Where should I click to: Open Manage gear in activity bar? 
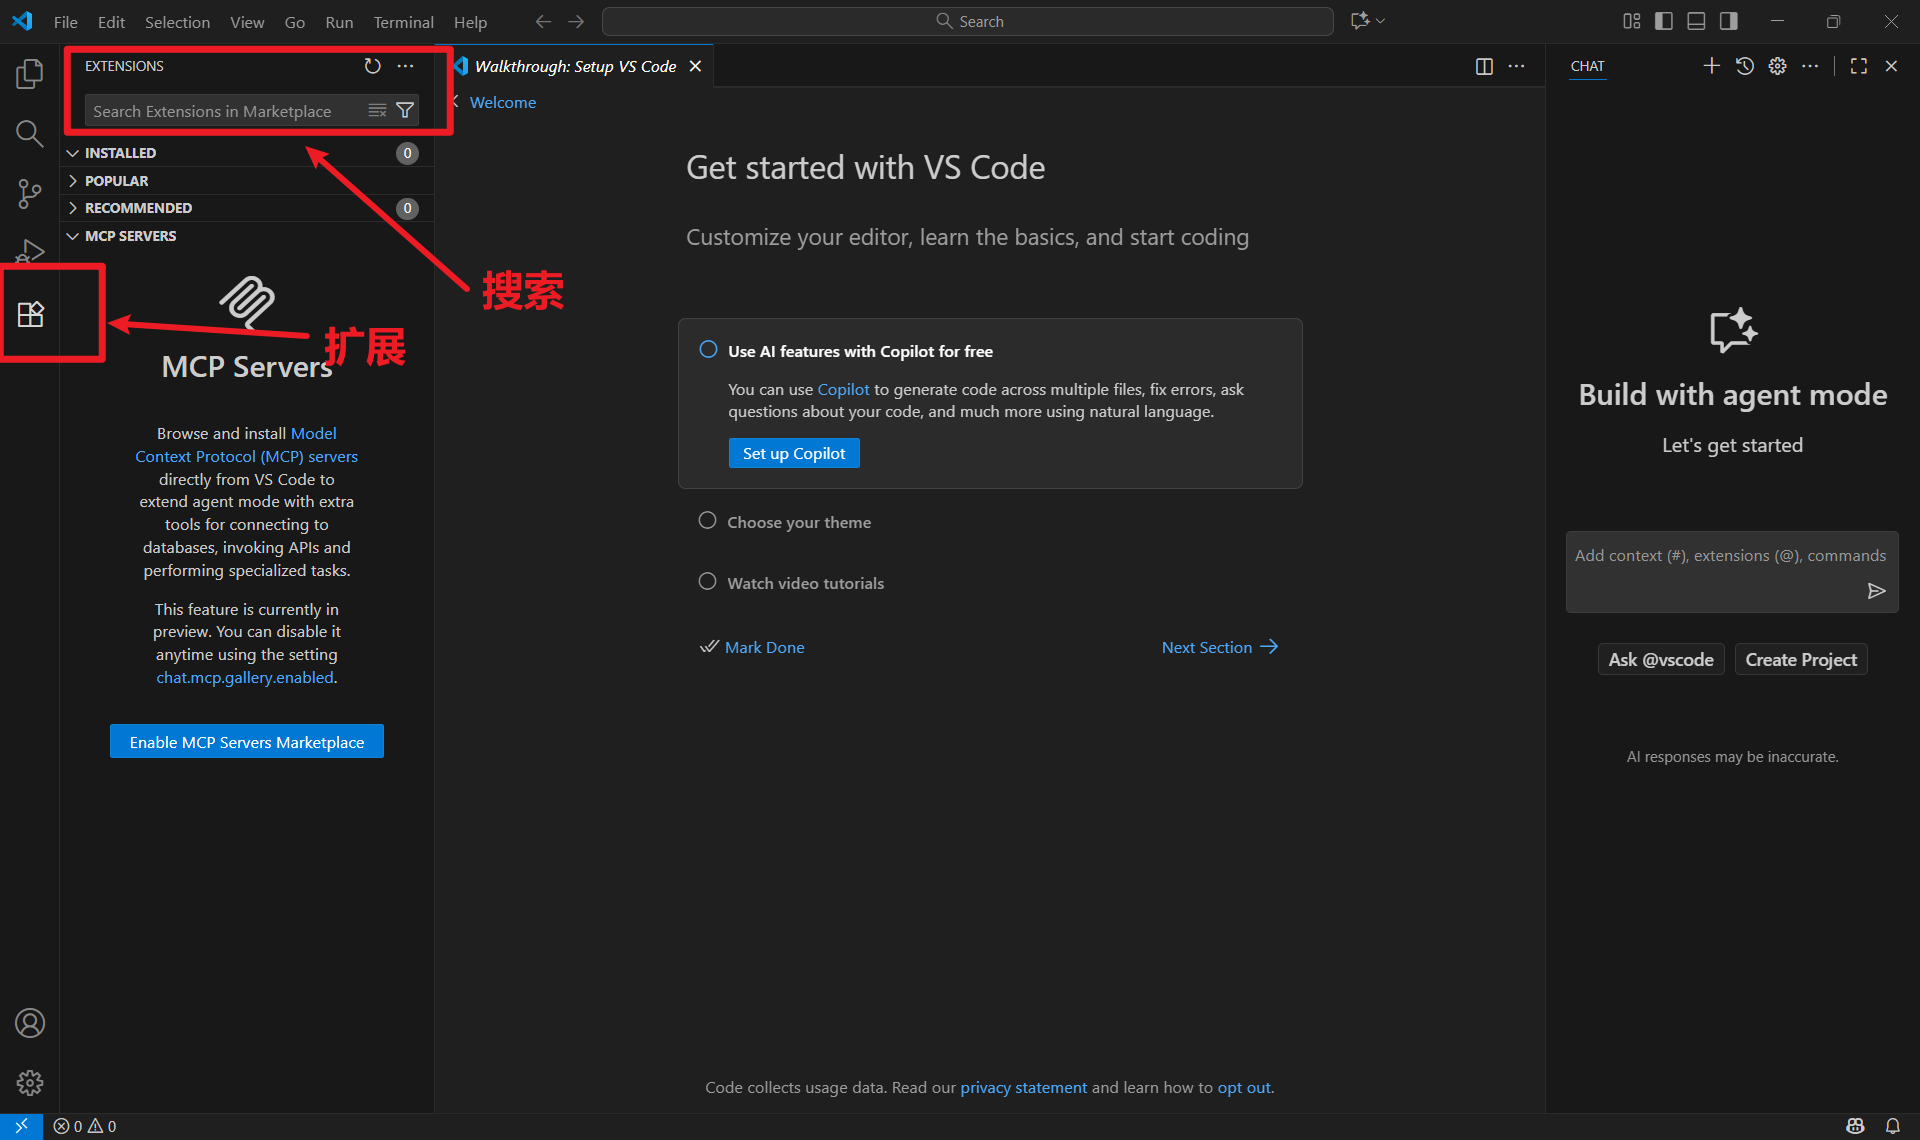click(30, 1082)
